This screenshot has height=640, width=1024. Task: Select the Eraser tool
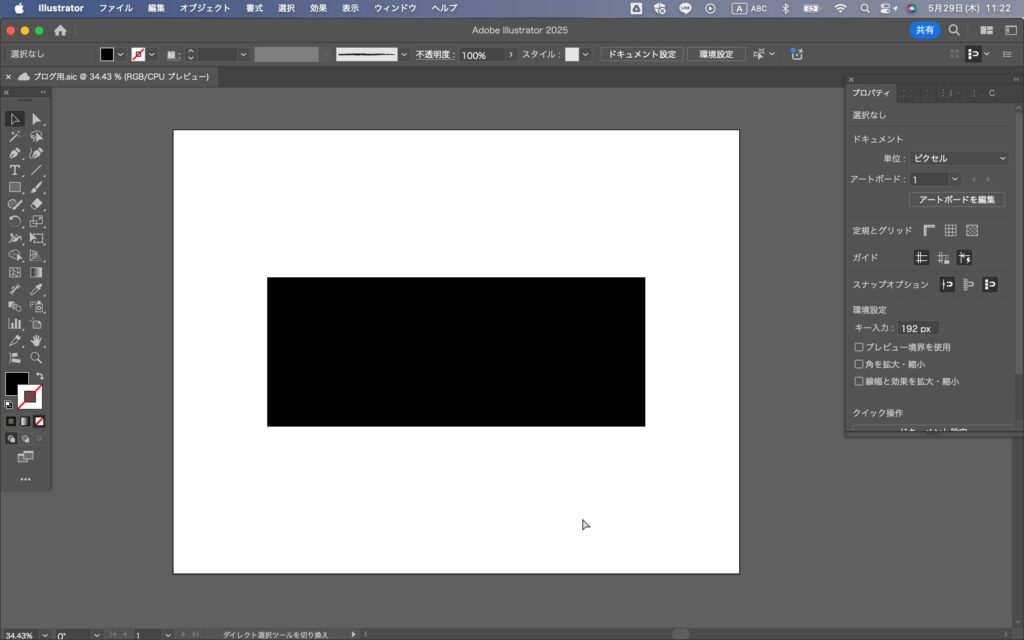(x=37, y=204)
